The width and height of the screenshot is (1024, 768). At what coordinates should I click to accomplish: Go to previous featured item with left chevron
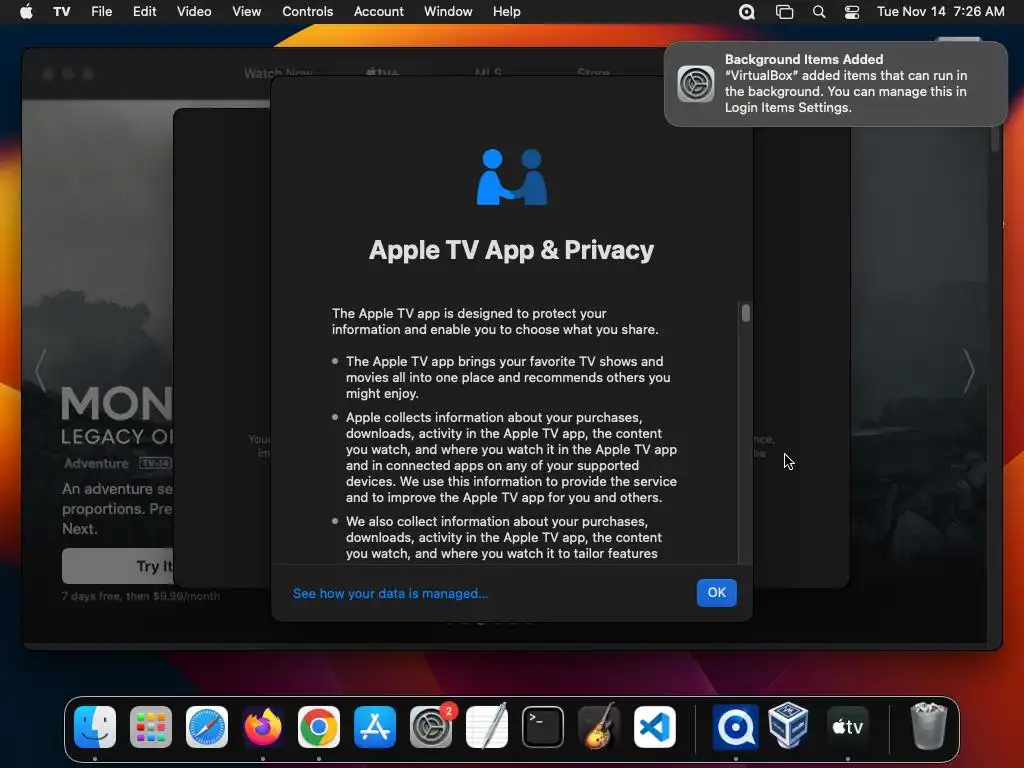tap(40, 371)
